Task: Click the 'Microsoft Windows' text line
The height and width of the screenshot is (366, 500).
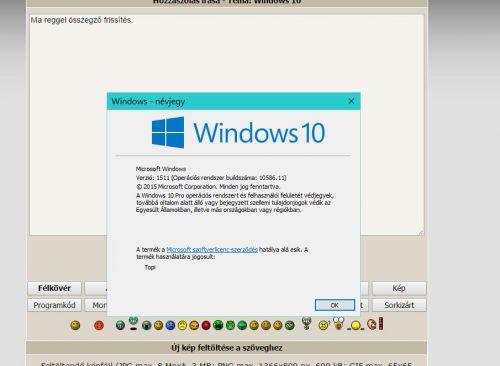Action: pos(161,169)
